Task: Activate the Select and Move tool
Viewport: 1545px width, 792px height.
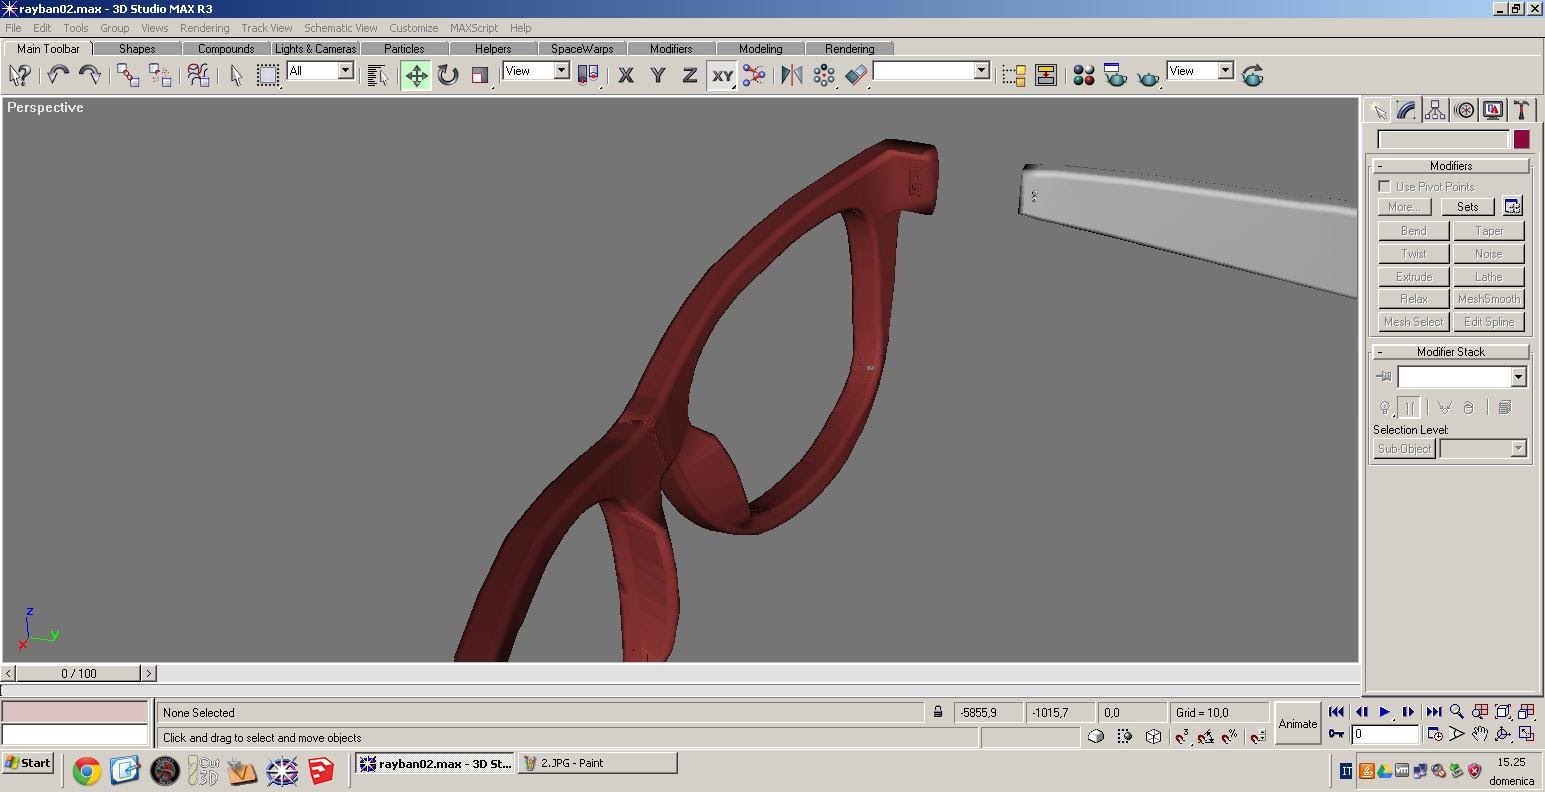Action: coord(416,75)
